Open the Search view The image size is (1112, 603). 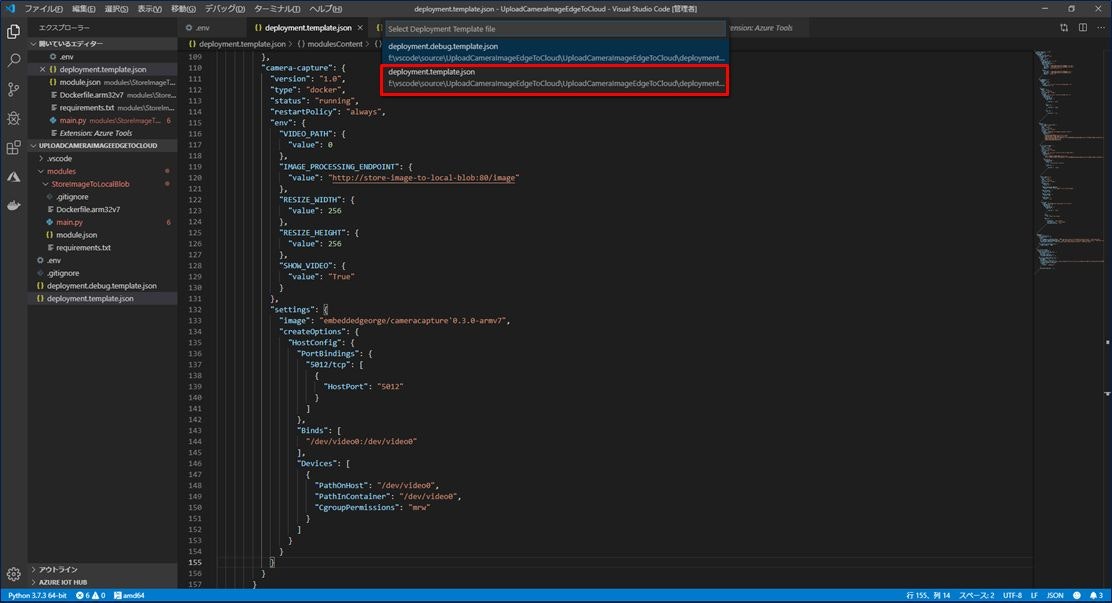coord(13,59)
